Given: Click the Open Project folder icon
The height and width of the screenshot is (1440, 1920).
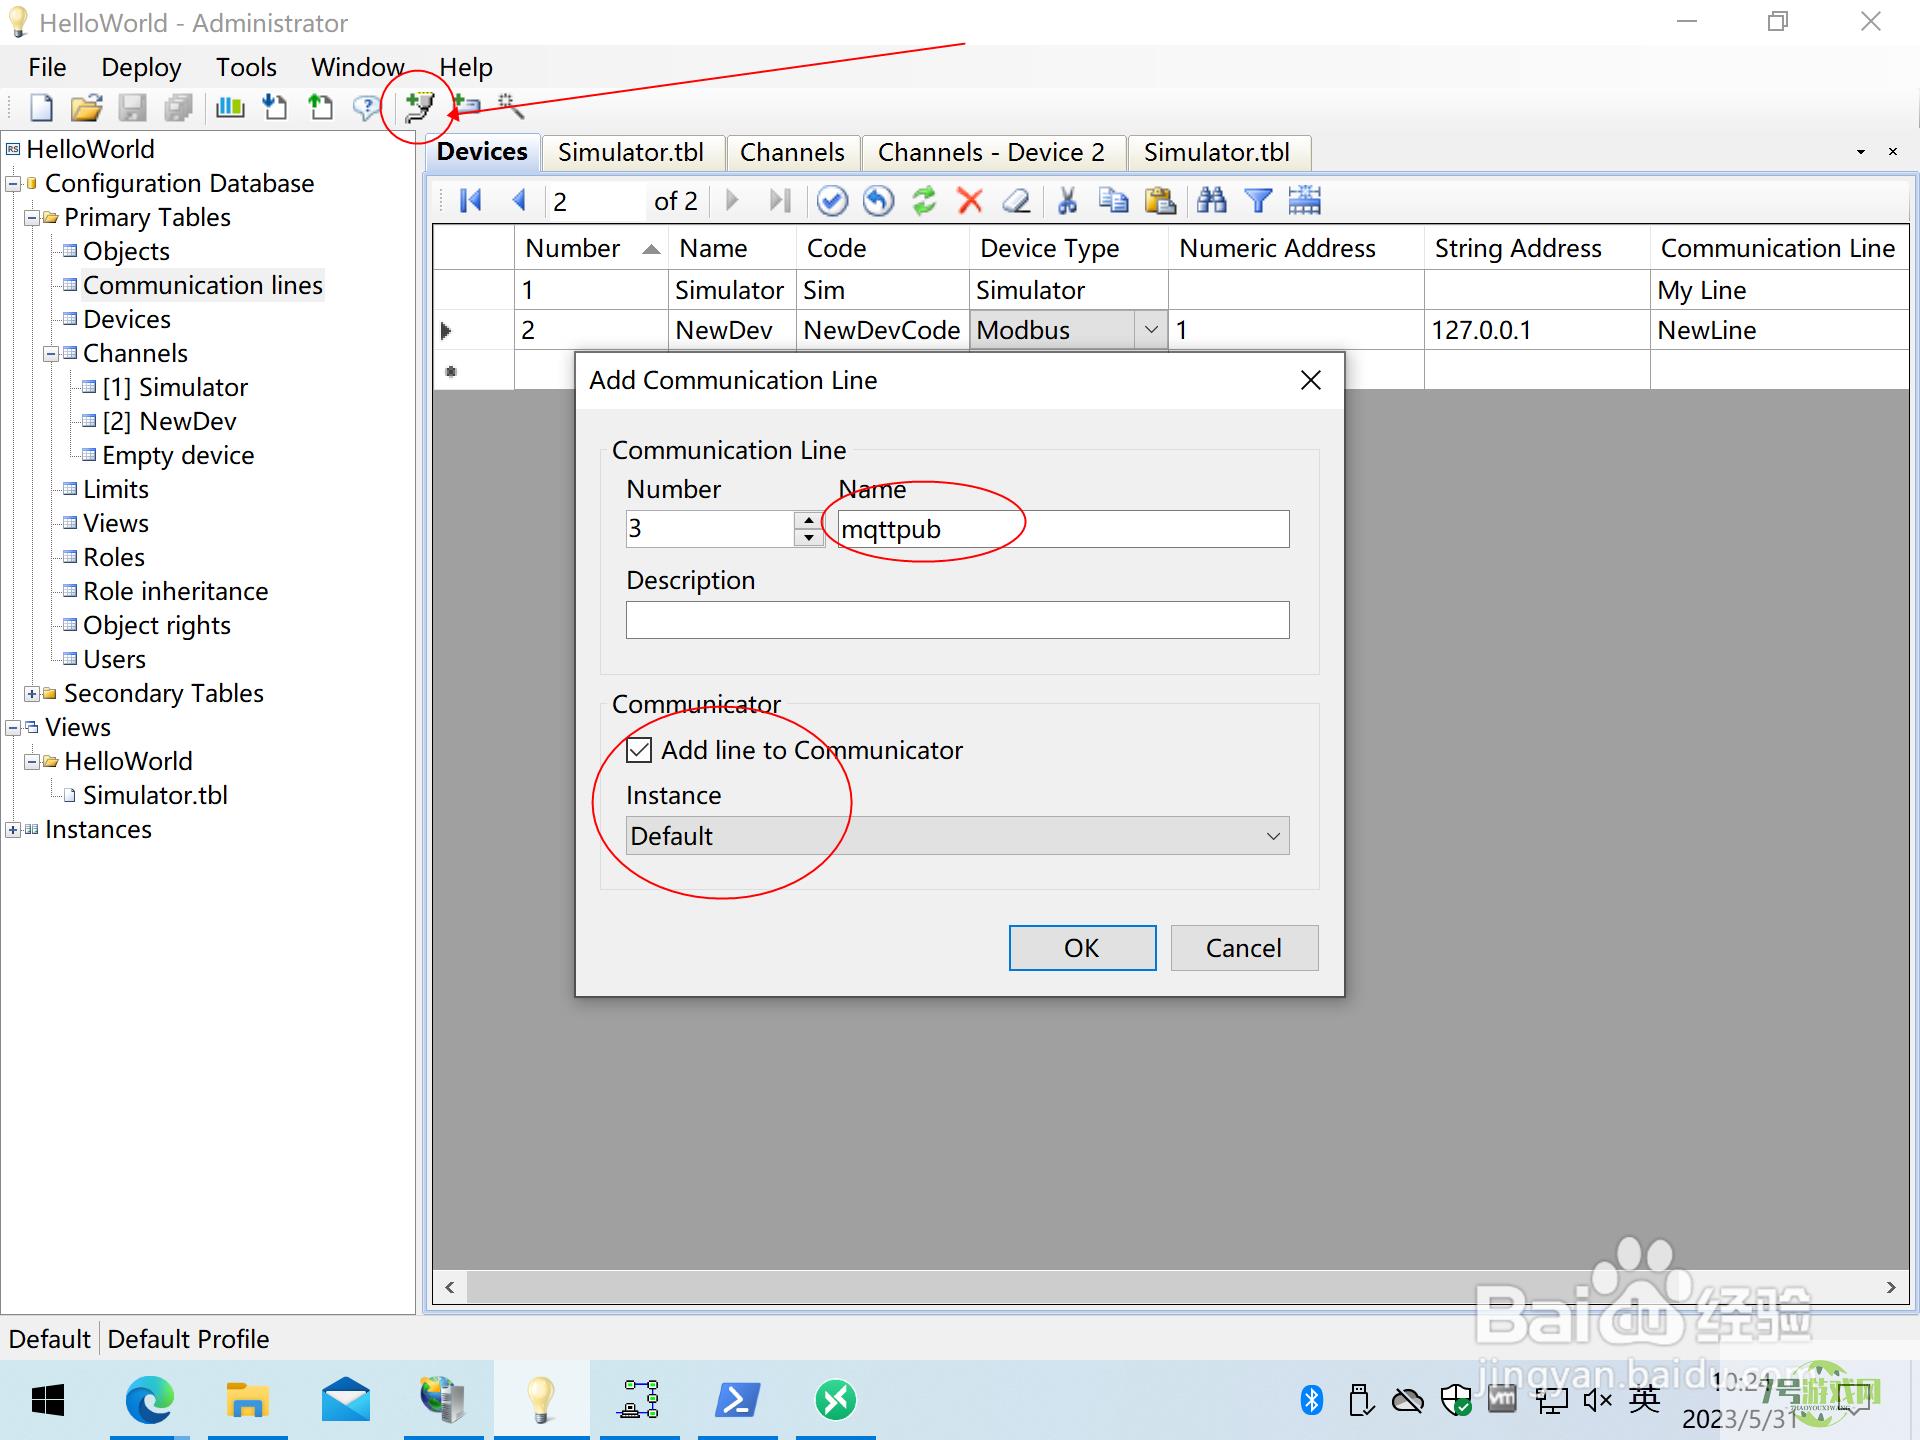Looking at the screenshot, I should click(x=87, y=107).
